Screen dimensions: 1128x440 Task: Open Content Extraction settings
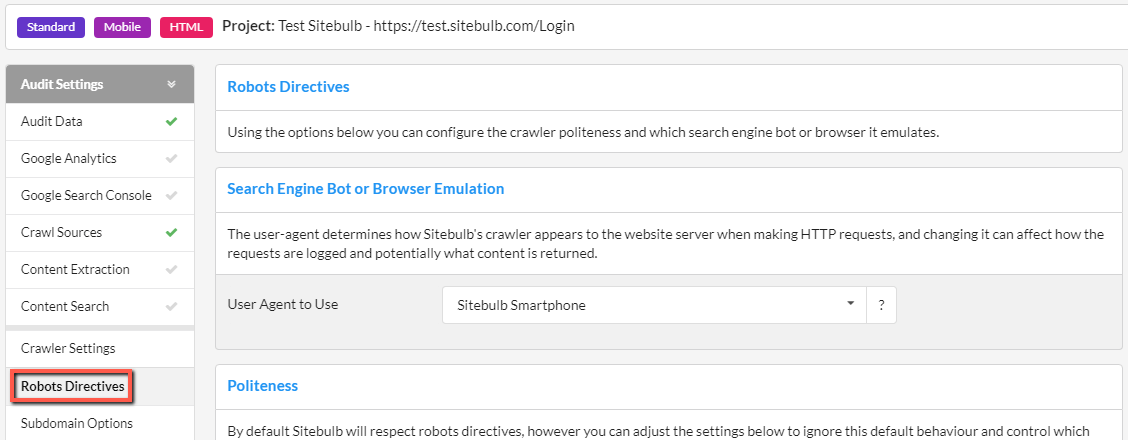tap(100, 270)
